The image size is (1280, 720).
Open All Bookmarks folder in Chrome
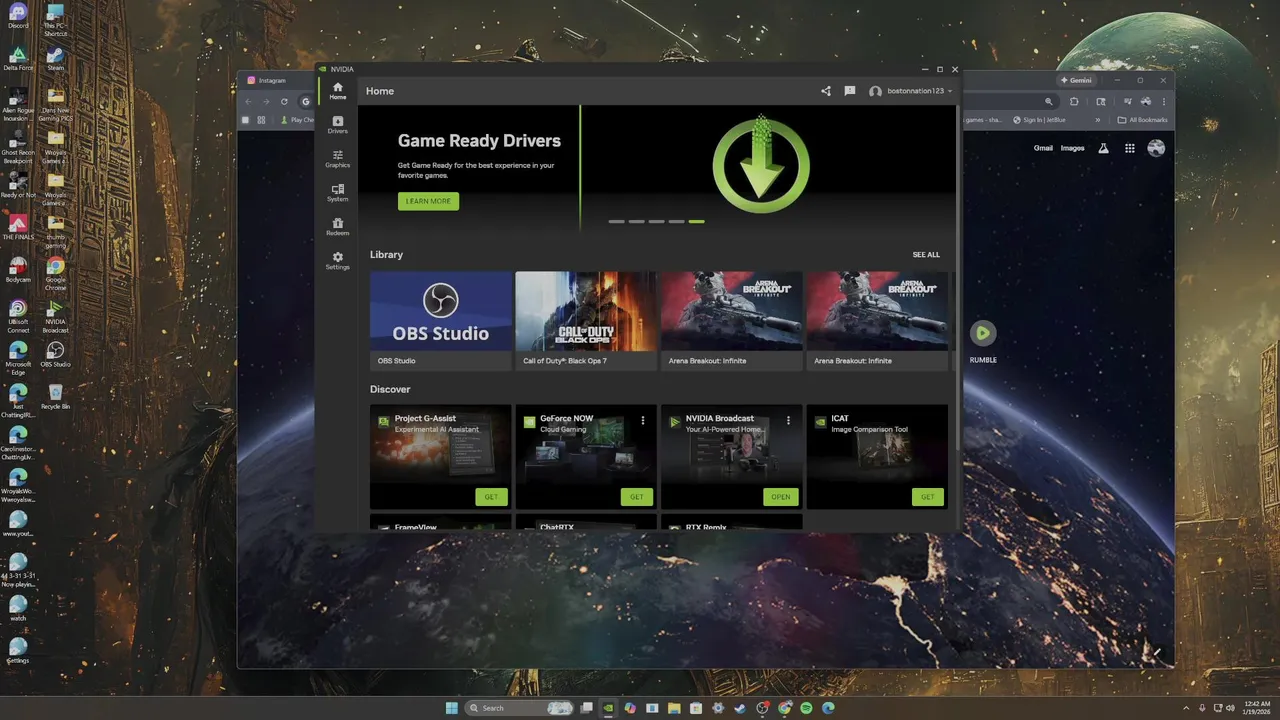(1142, 120)
